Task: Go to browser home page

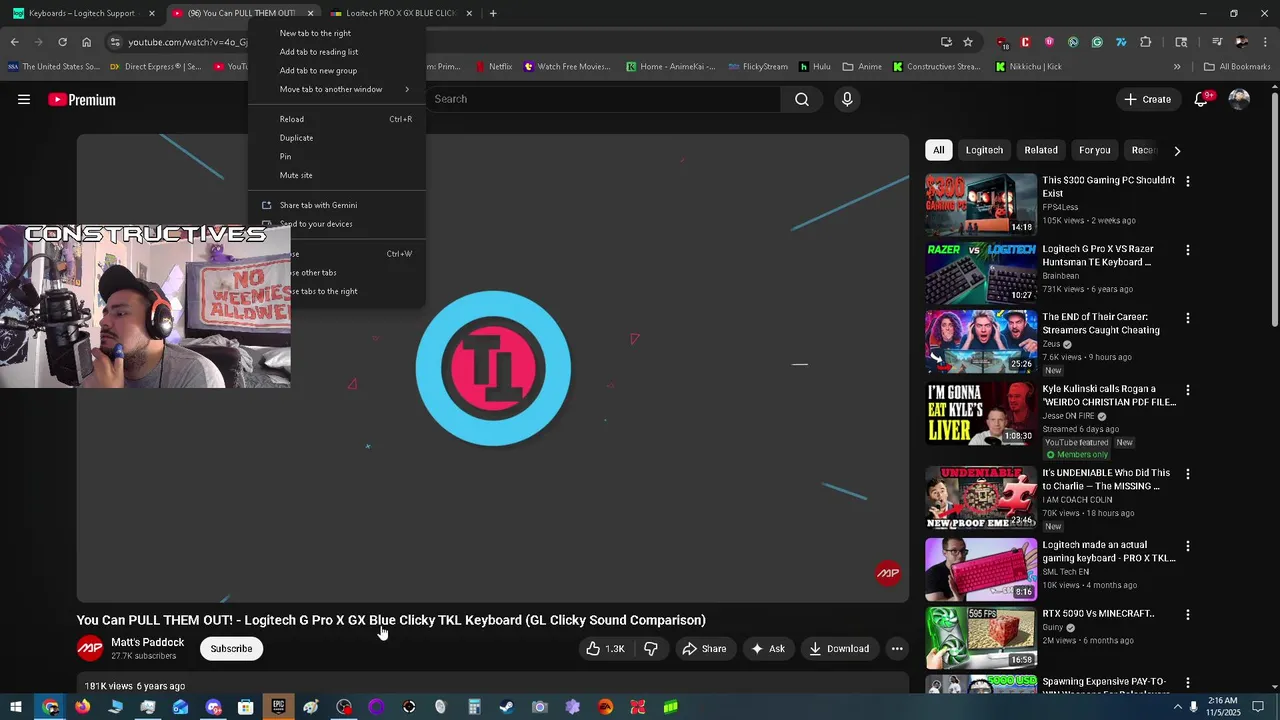Action: click(x=87, y=42)
